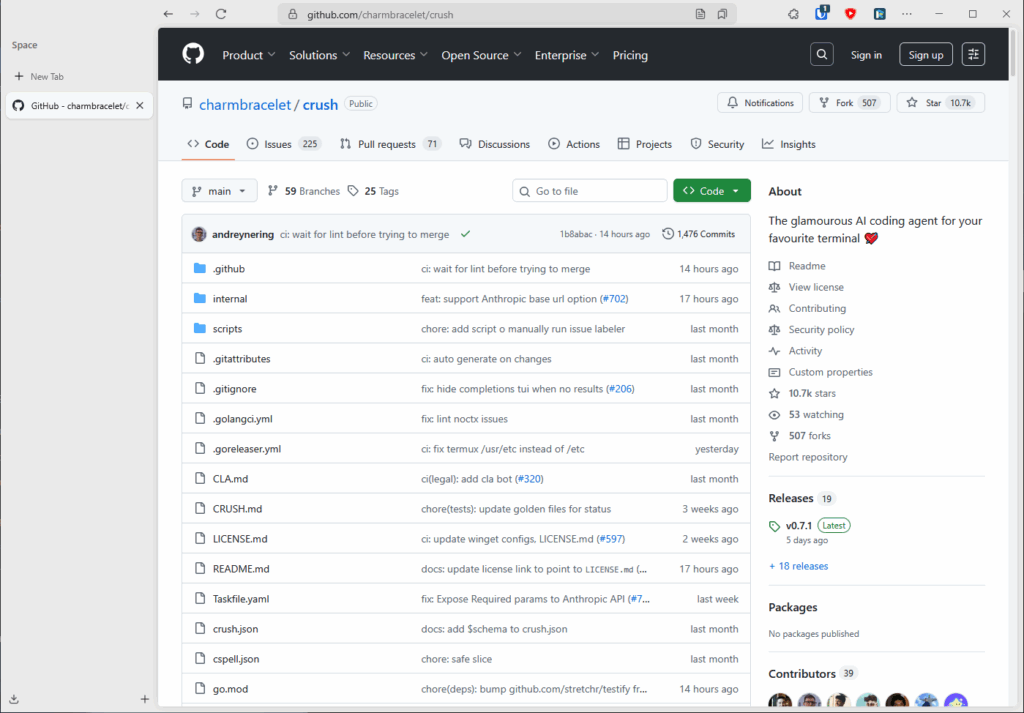Open 10.7k stars link
This screenshot has width=1024, height=713.
click(x=812, y=393)
